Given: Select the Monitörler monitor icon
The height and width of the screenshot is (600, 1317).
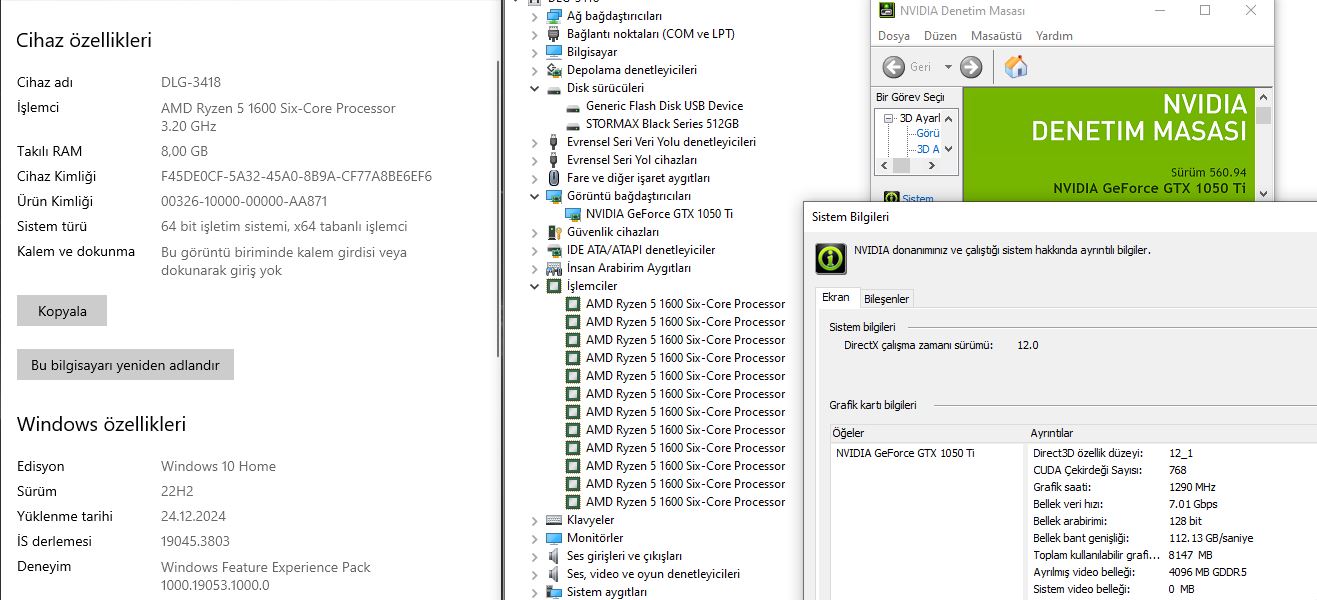Looking at the screenshot, I should (554, 538).
